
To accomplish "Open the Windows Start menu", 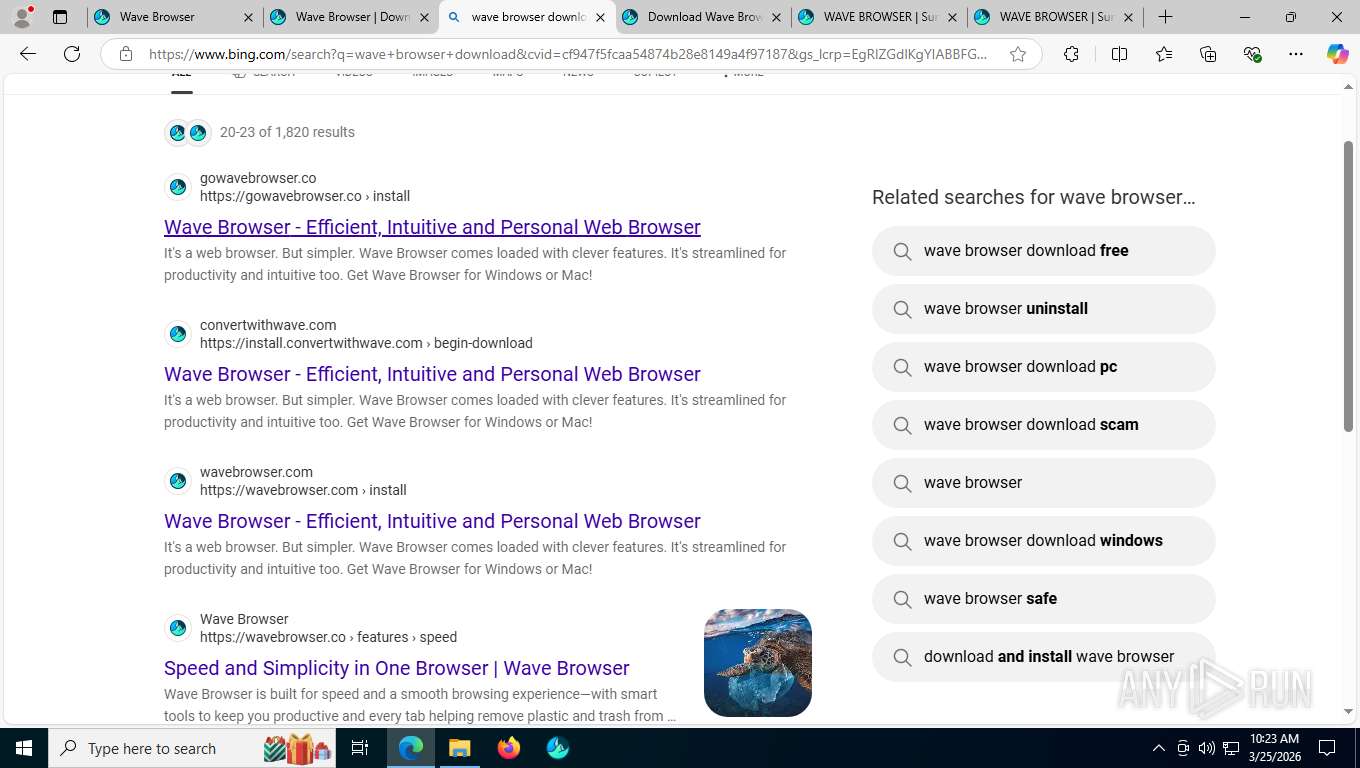I will click(x=23, y=748).
